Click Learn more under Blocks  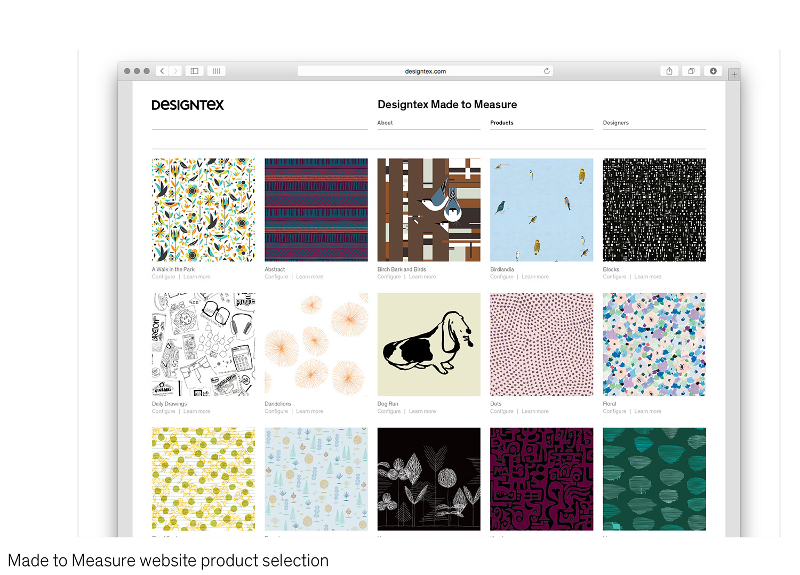[648, 277]
